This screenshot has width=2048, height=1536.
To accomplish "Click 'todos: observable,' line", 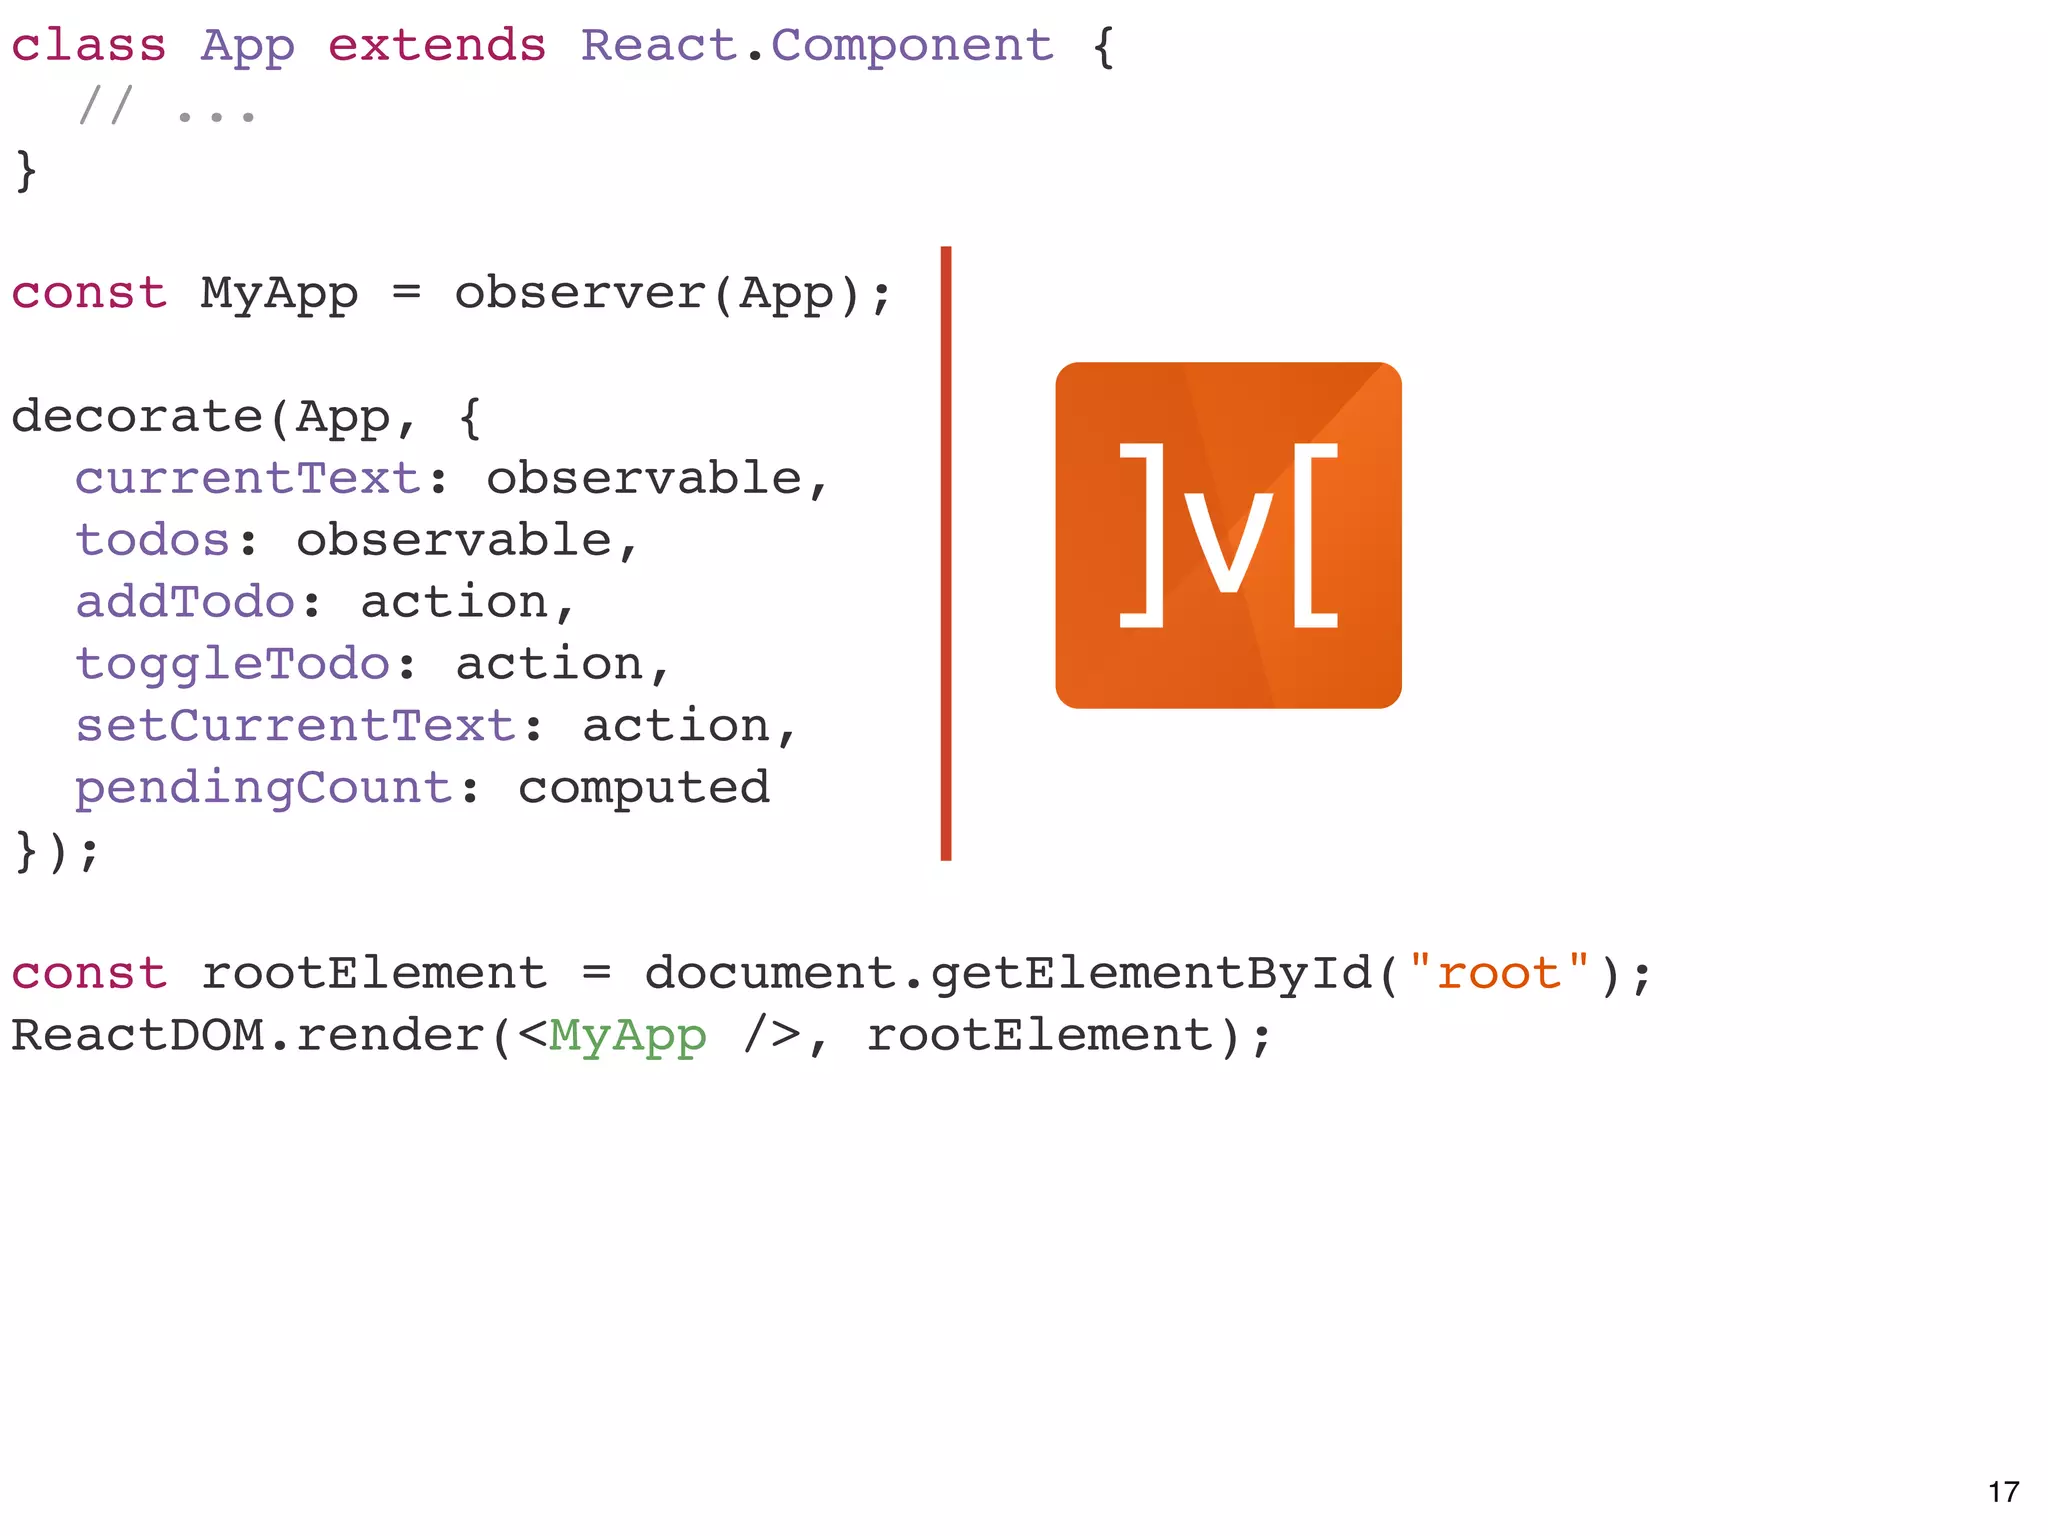I will click(357, 542).
